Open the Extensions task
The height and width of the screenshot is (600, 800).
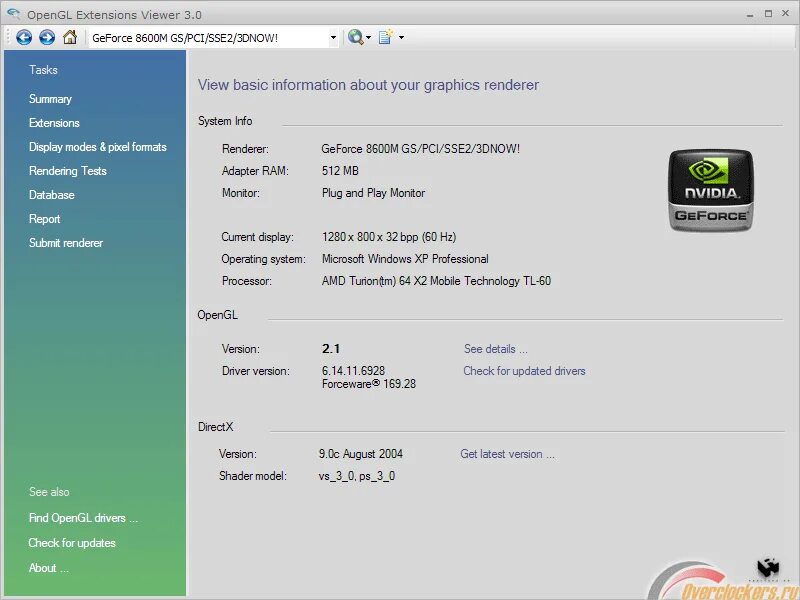click(54, 123)
